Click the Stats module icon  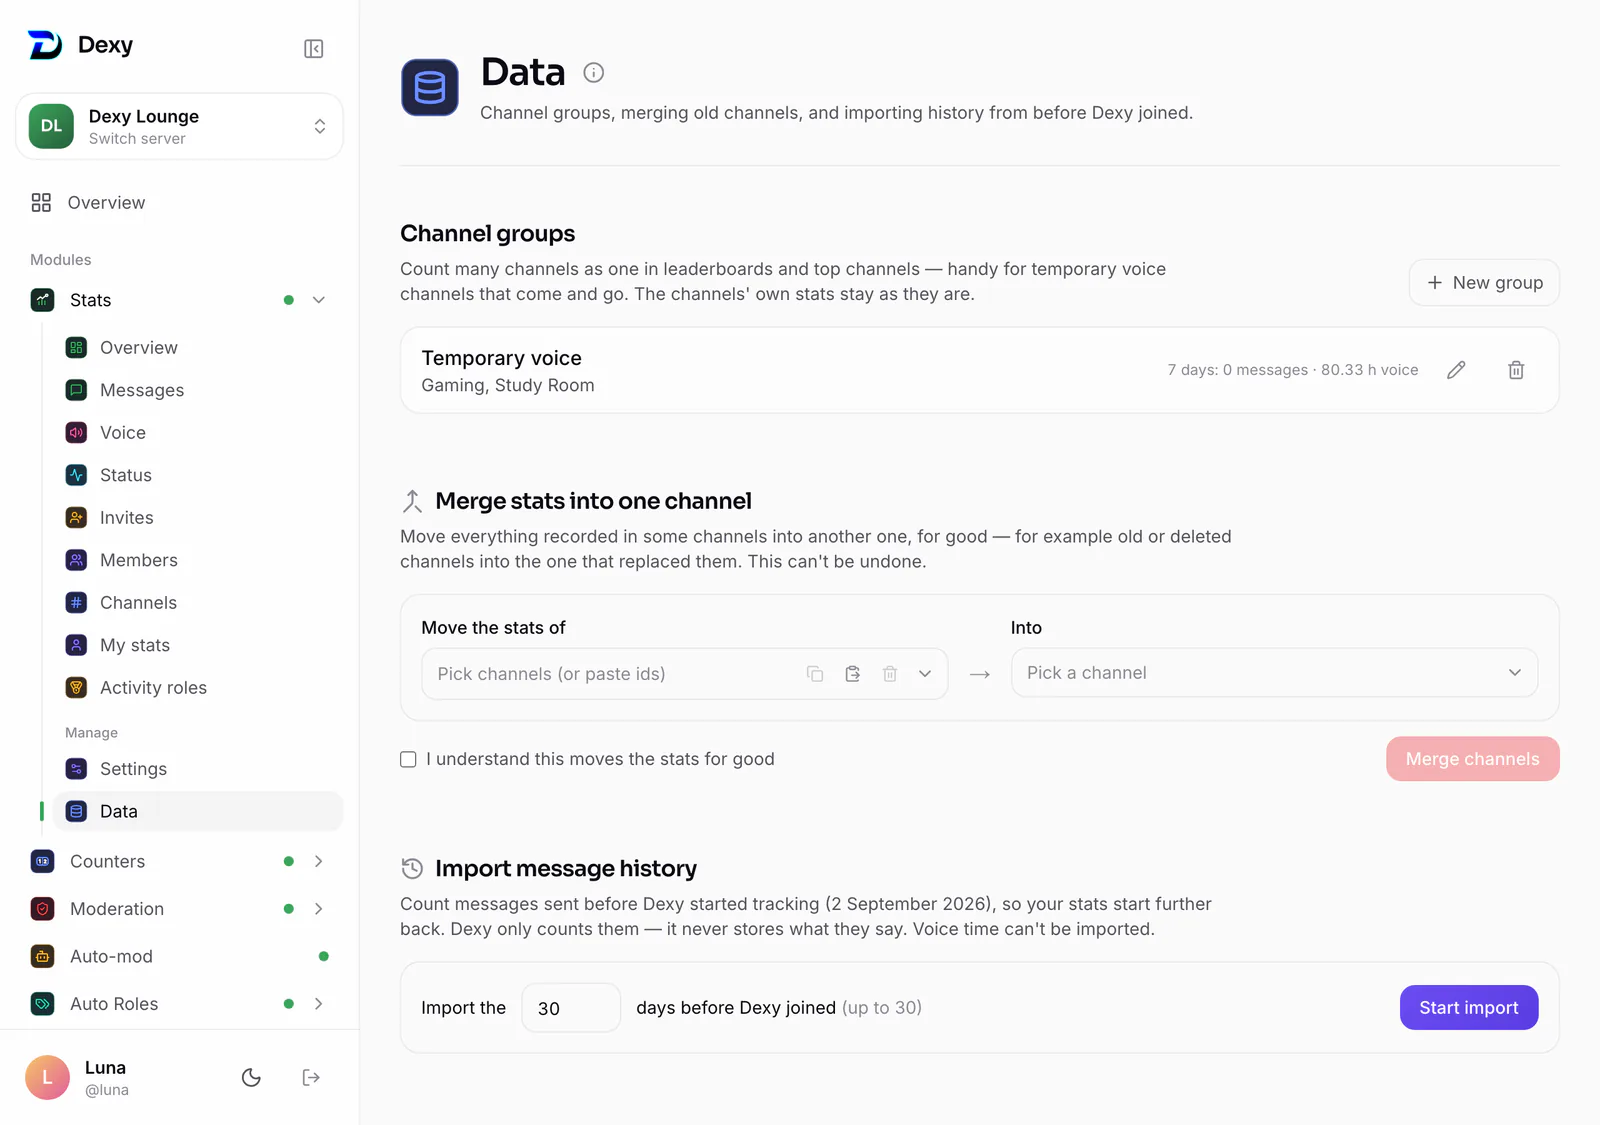click(x=43, y=300)
